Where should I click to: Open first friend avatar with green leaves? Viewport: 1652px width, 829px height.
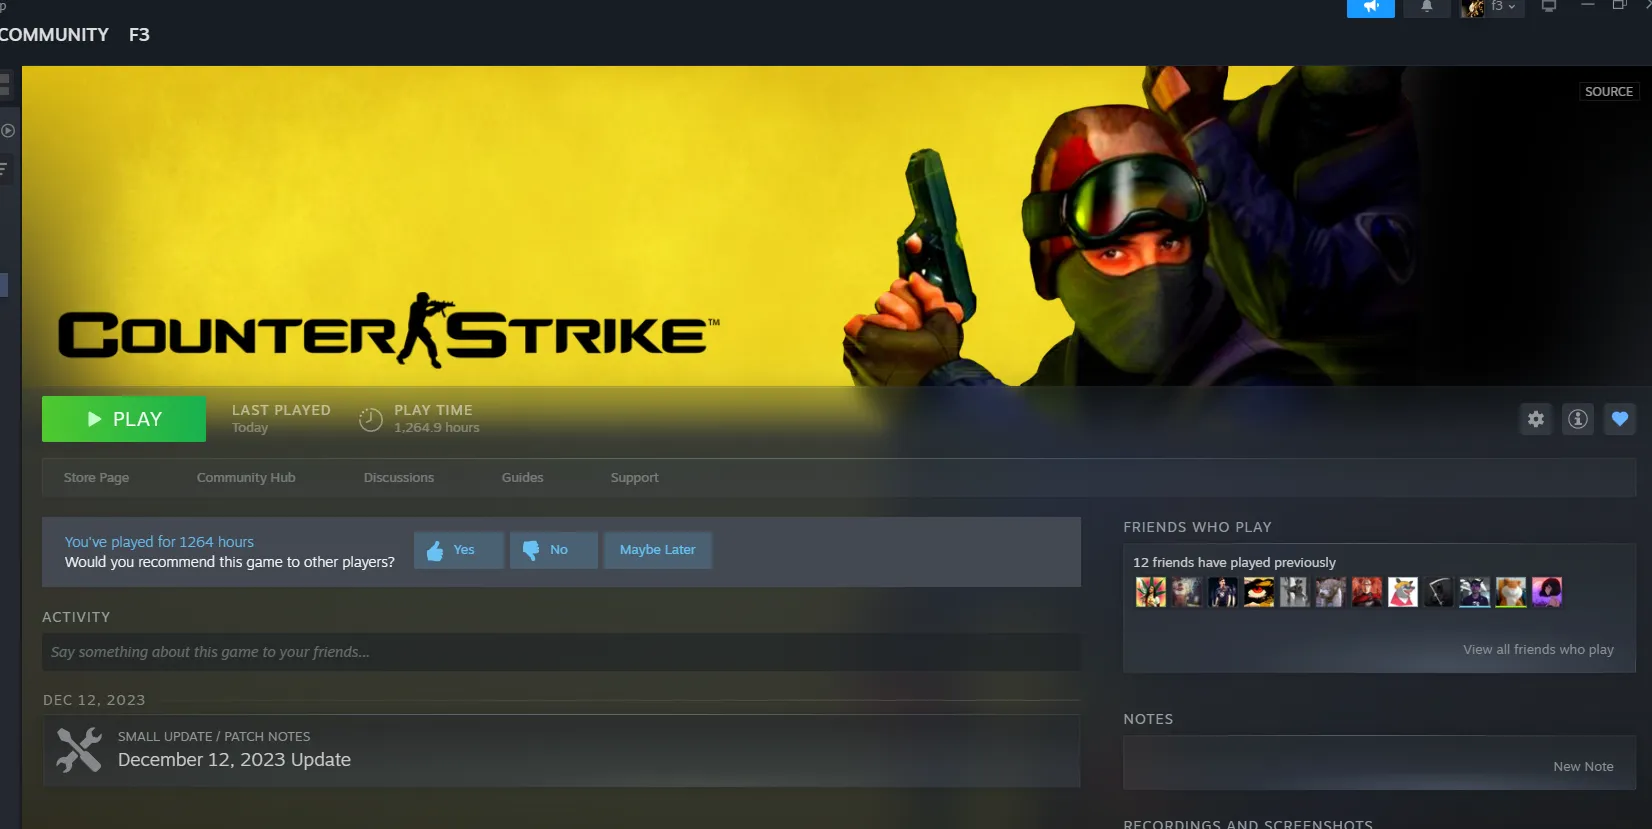pyautogui.click(x=1151, y=592)
